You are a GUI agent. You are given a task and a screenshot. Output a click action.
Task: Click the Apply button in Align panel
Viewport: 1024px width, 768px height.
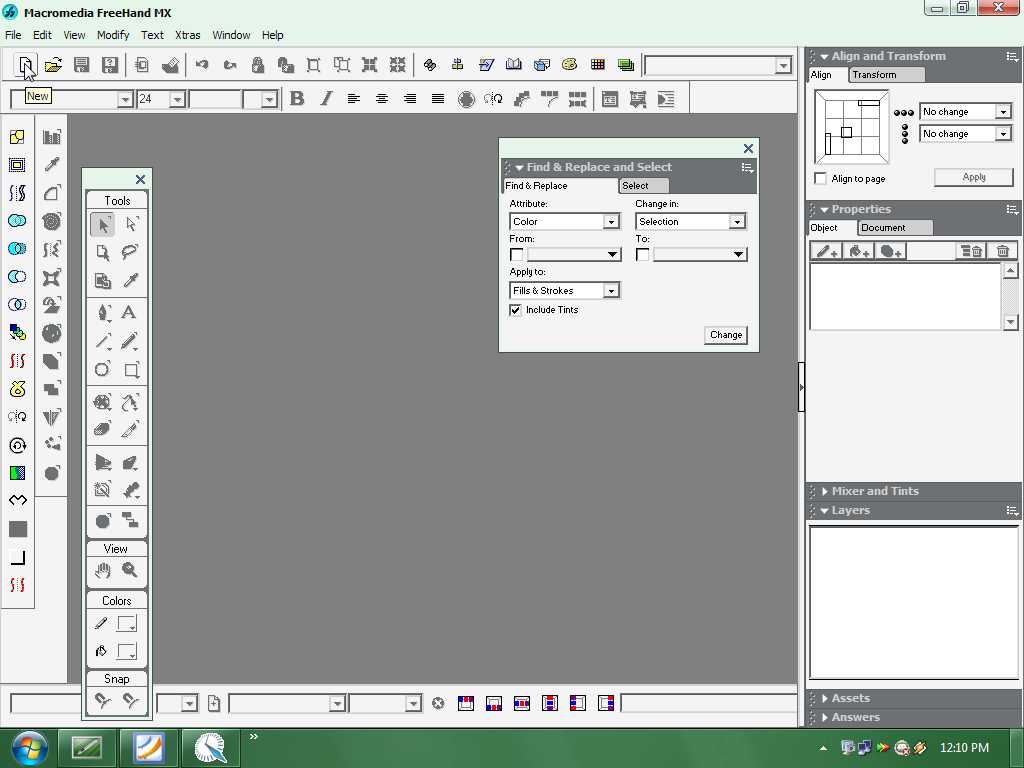pyautogui.click(x=974, y=177)
